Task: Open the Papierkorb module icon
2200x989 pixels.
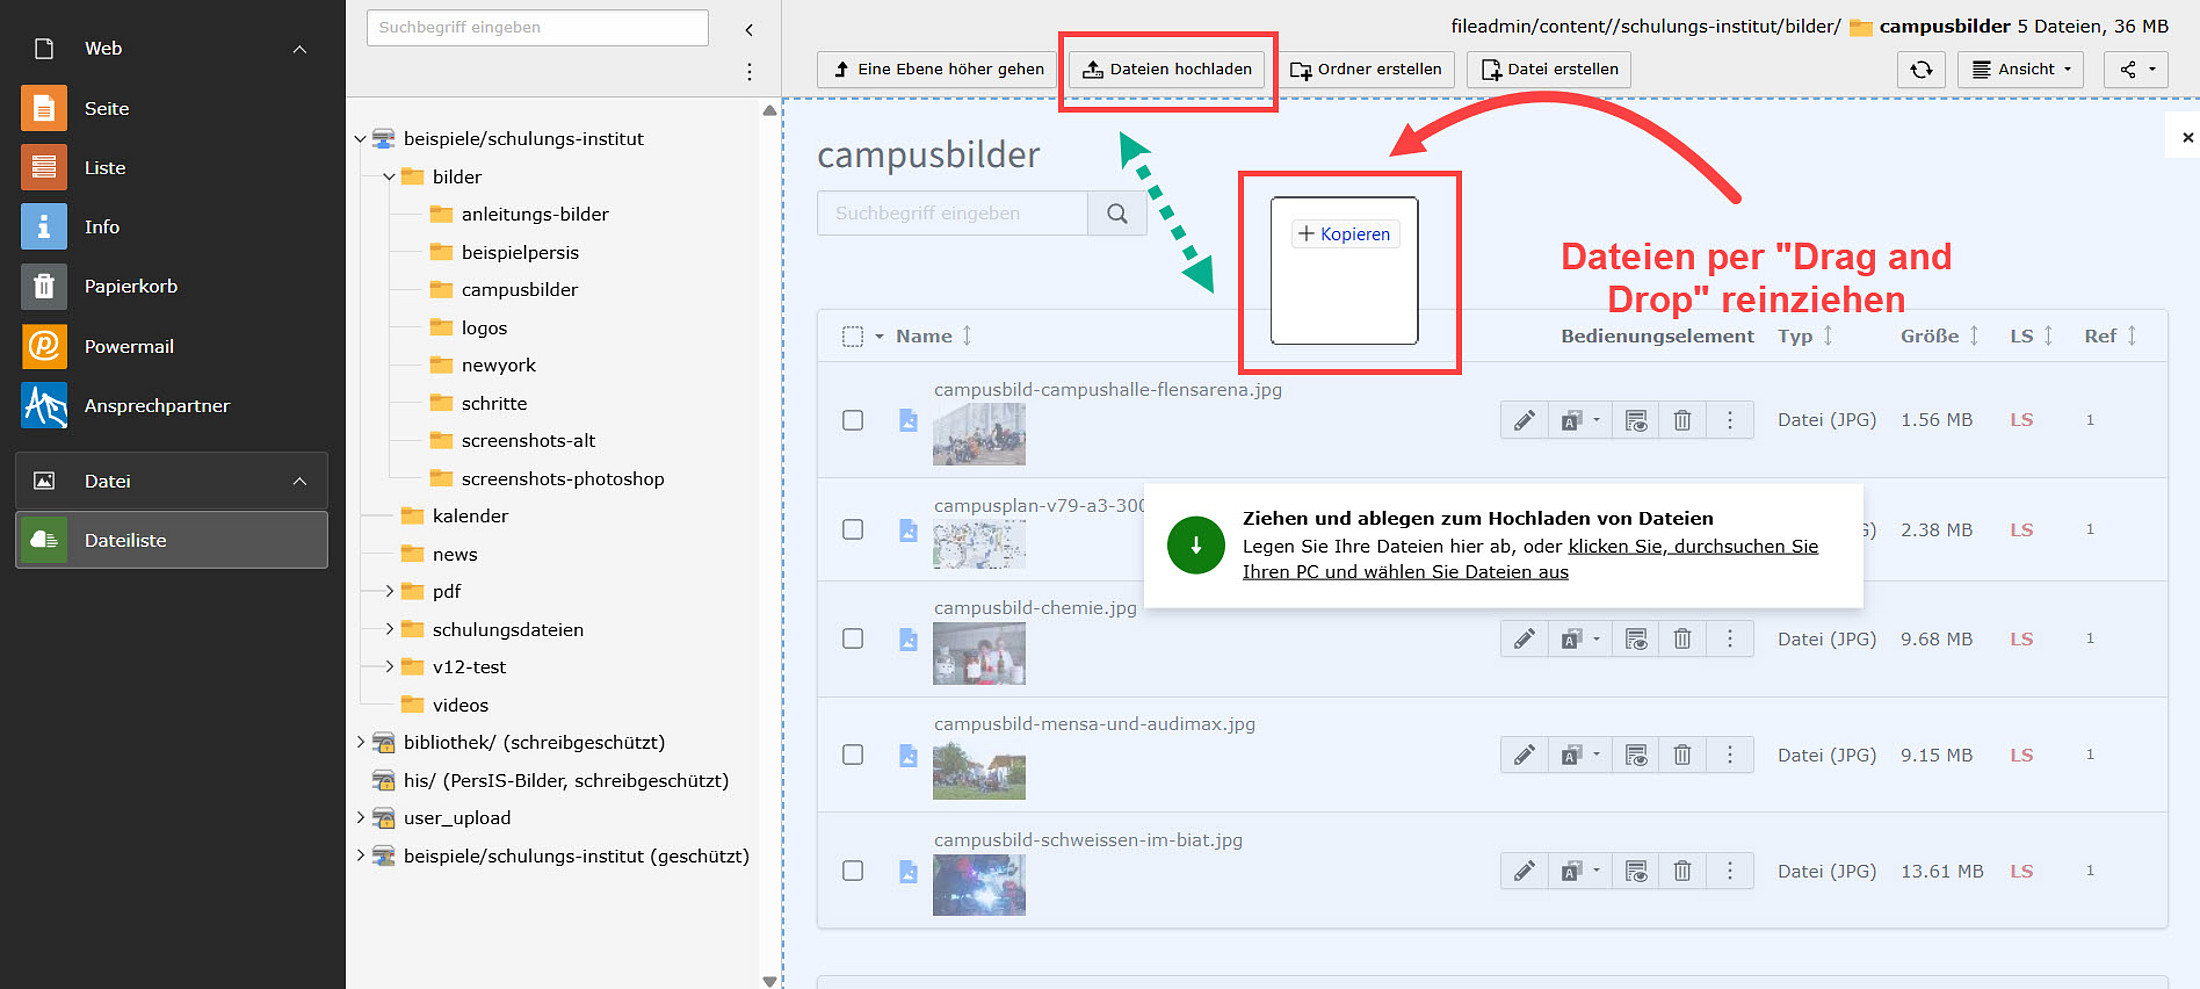Action: 44,287
